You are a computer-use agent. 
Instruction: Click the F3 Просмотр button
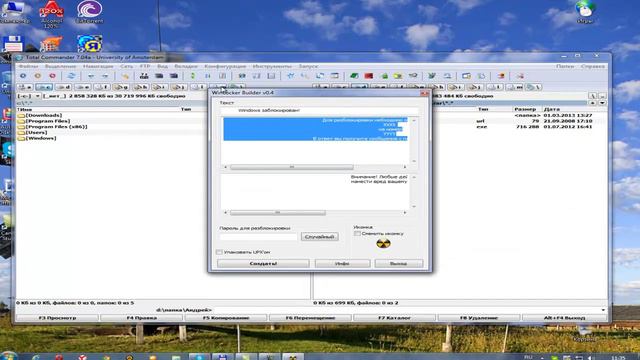point(57,318)
